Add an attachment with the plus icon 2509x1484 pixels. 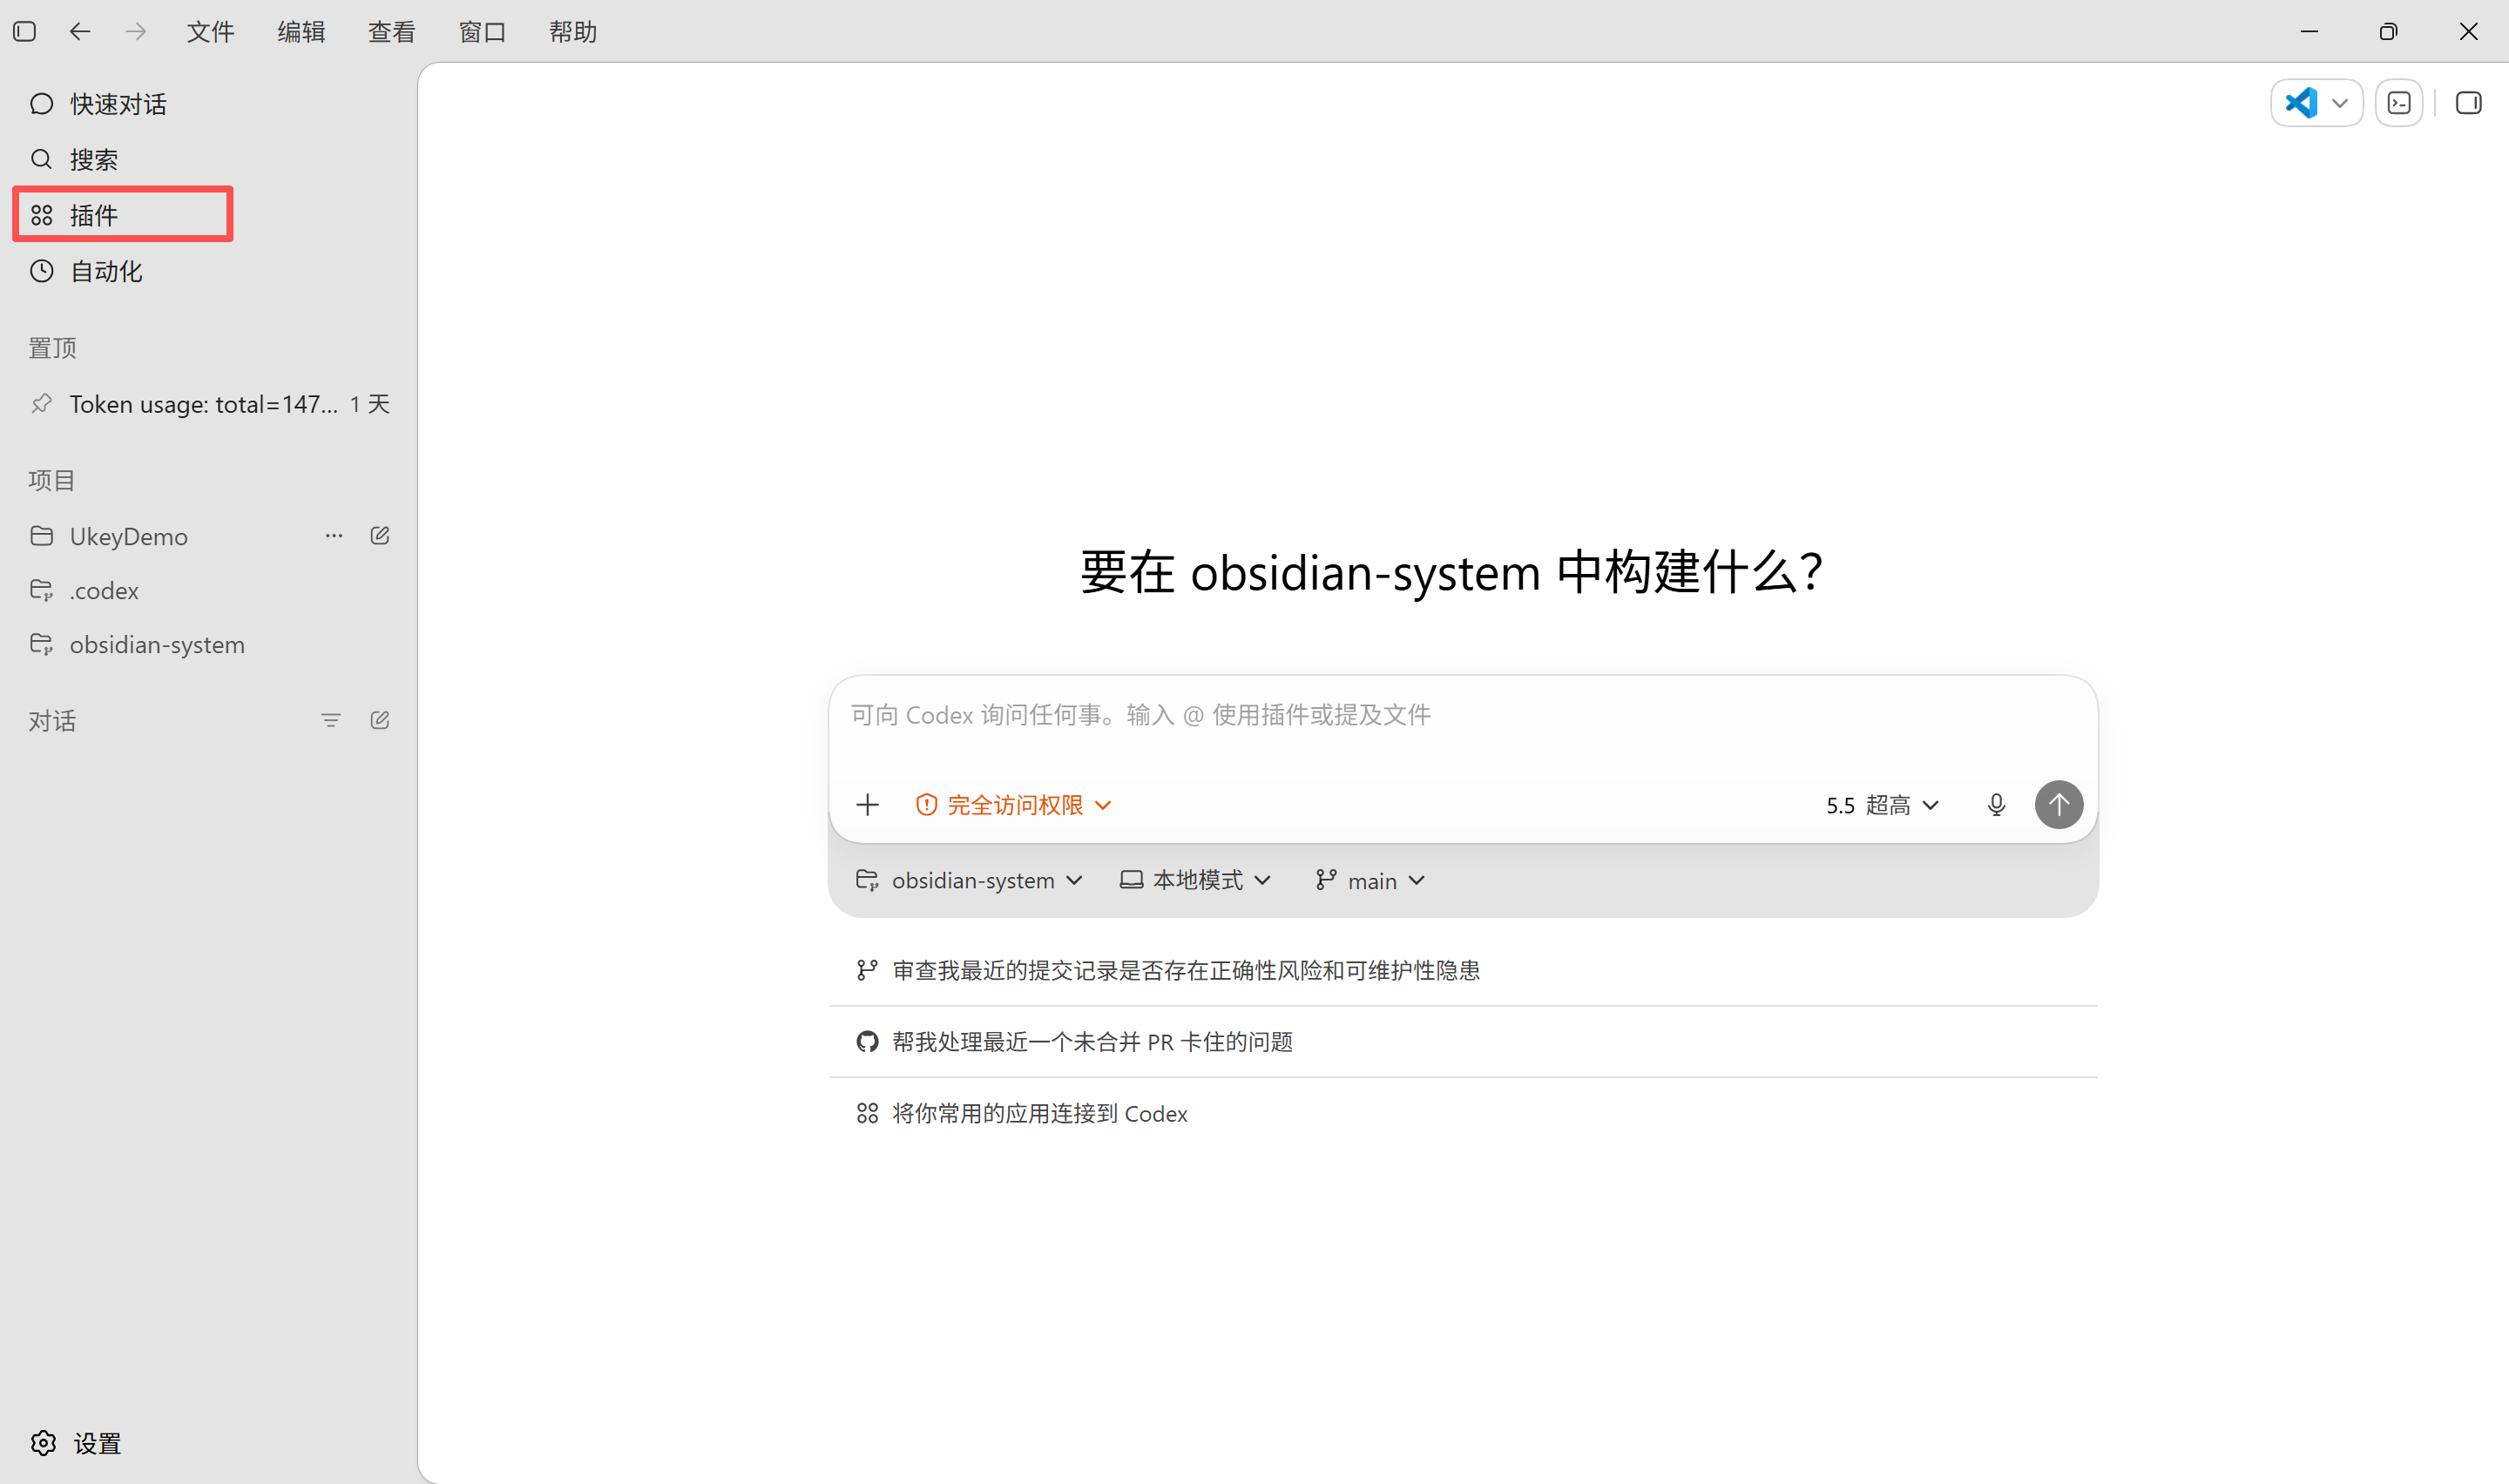[x=868, y=805]
